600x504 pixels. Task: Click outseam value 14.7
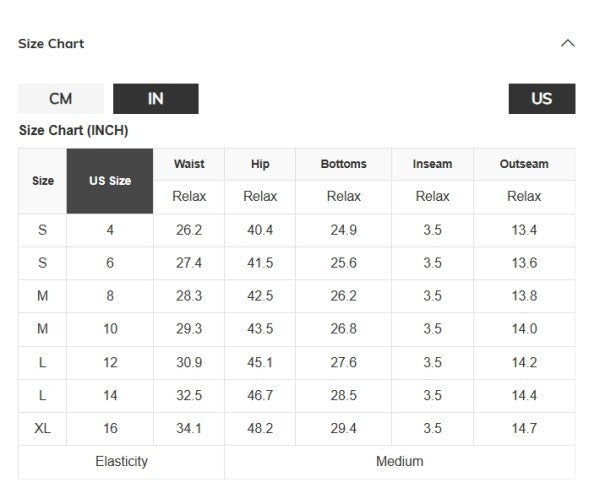click(x=524, y=428)
